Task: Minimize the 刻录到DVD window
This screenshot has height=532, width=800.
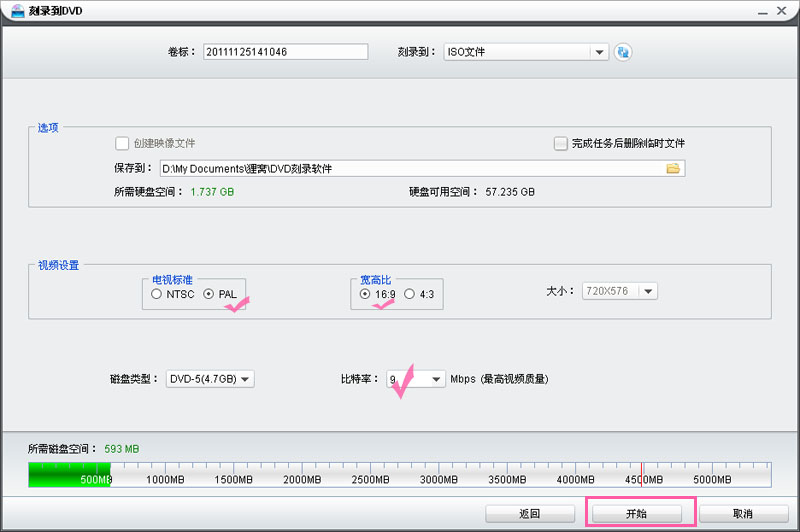Action: pyautogui.click(x=762, y=11)
